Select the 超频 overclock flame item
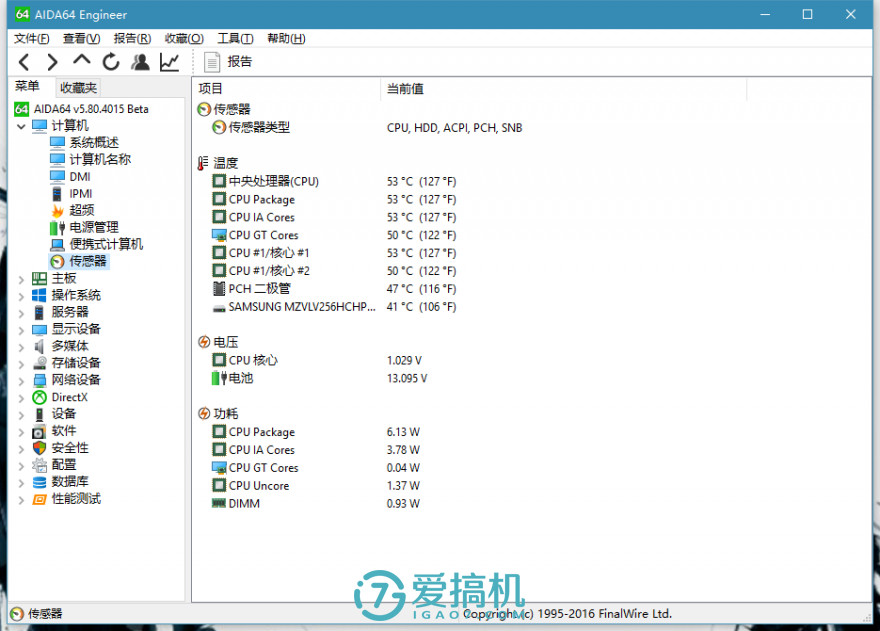880x631 pixels. coord(81,210)
